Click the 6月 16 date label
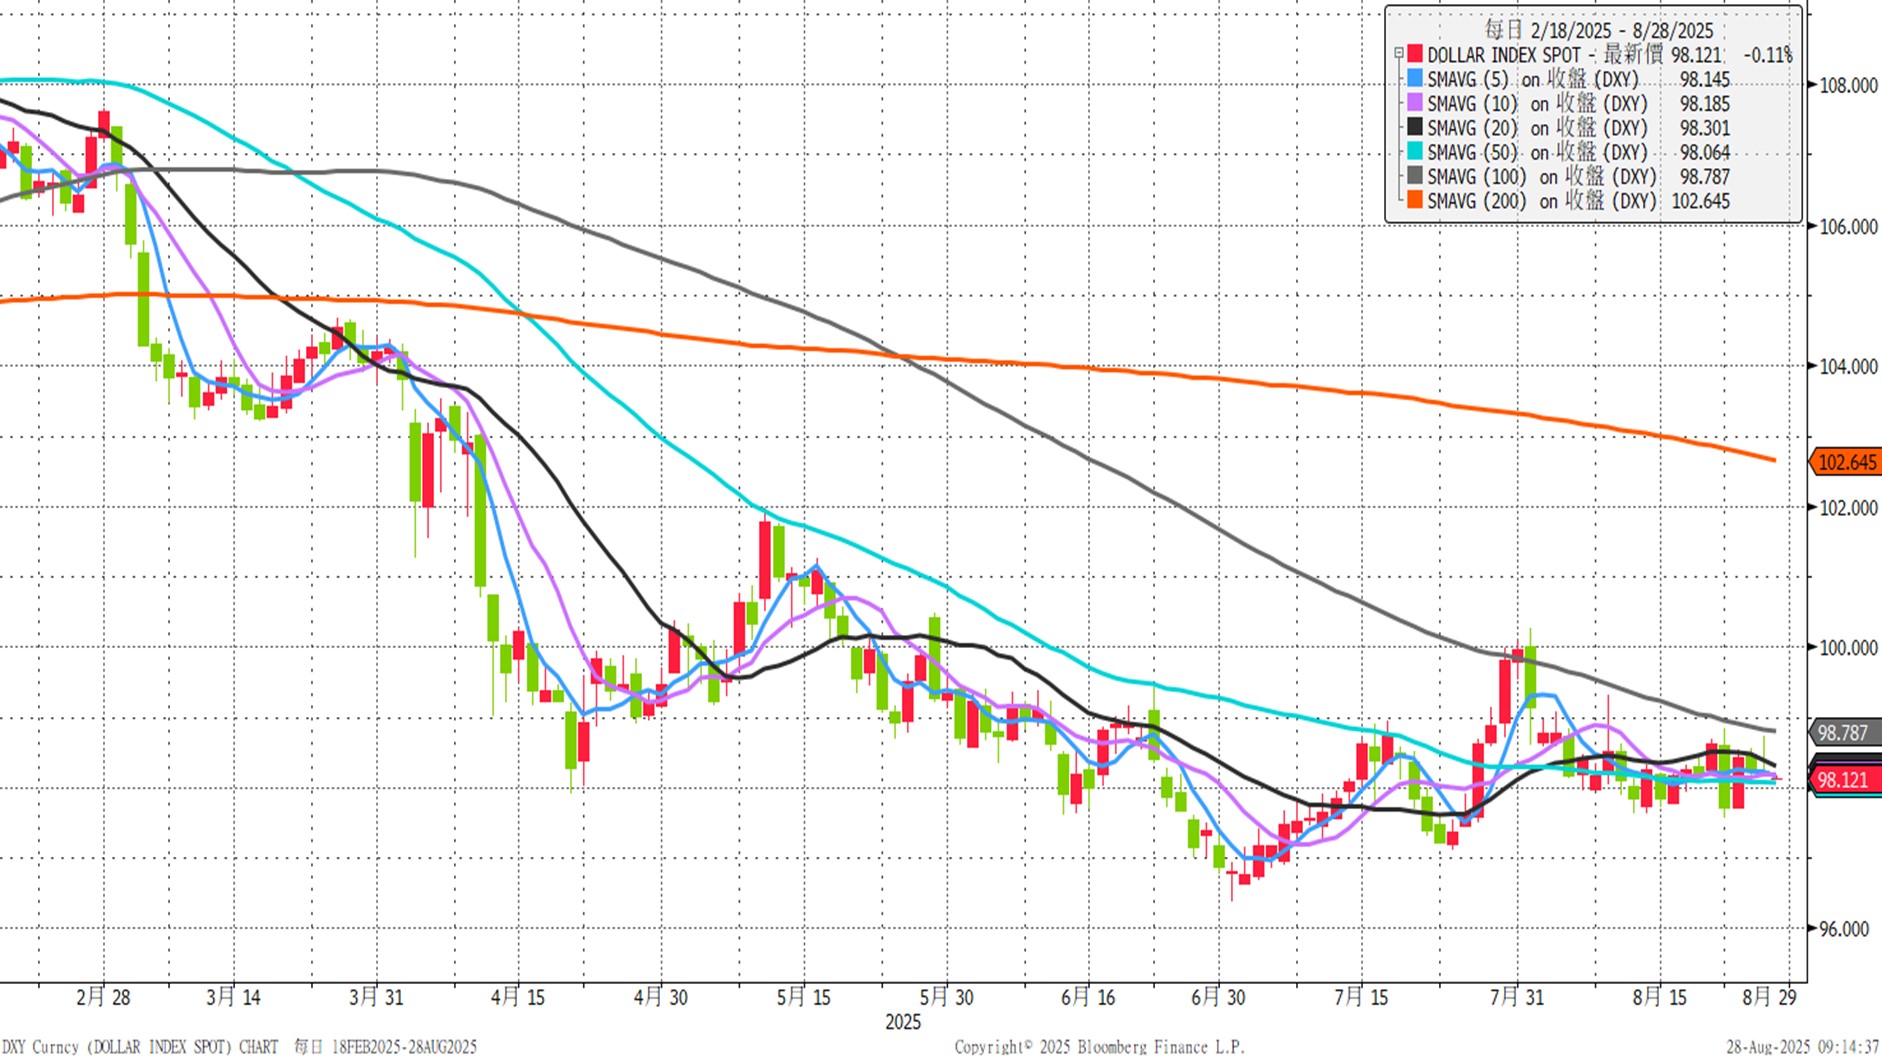Viewport: 1882px width, 1058px height. (x=1088, y=997)
